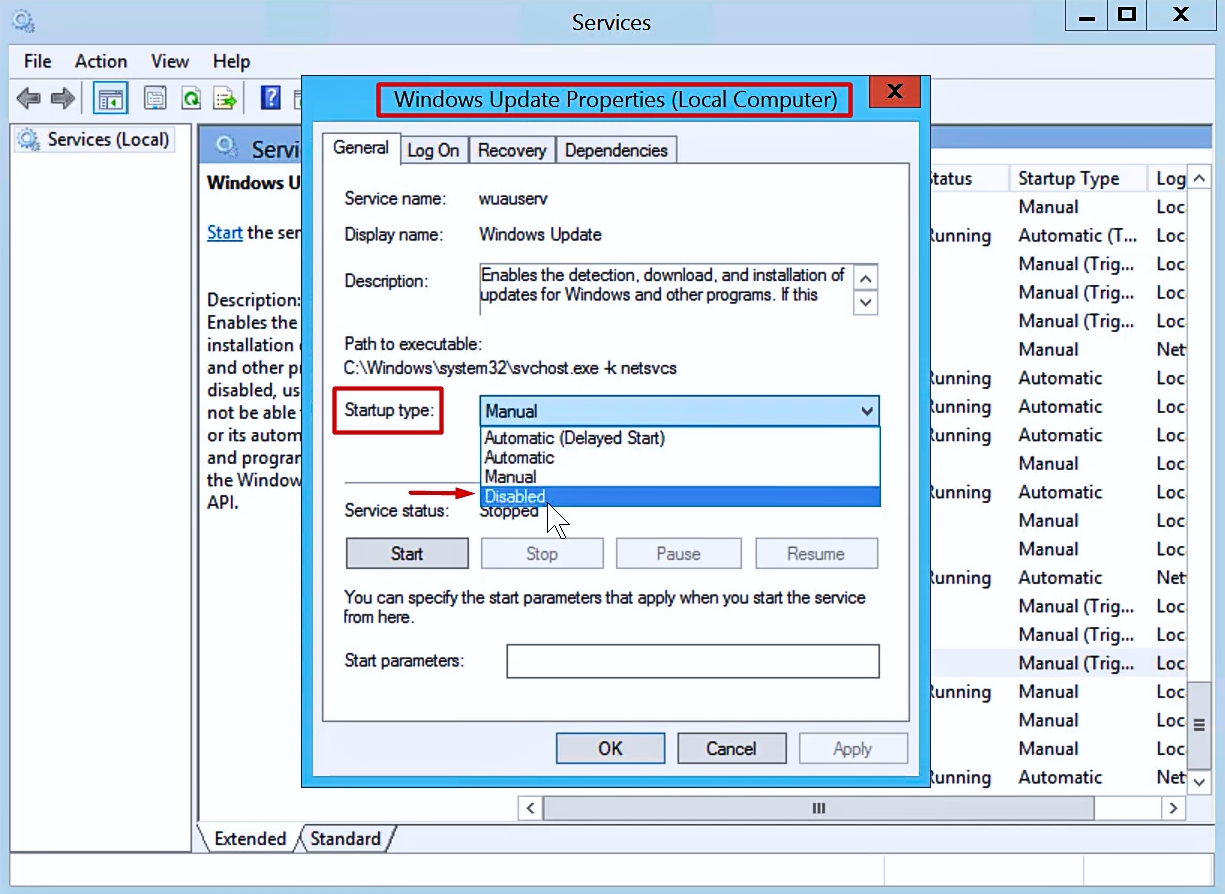Click the Start link in Services pane

click(x=225, y=232)
